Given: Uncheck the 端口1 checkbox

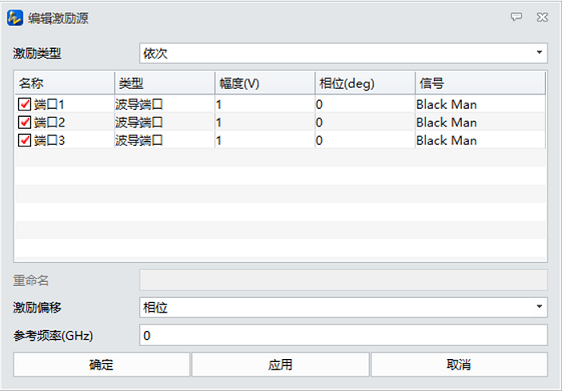Looking at the screenshot, I should 24,104.
